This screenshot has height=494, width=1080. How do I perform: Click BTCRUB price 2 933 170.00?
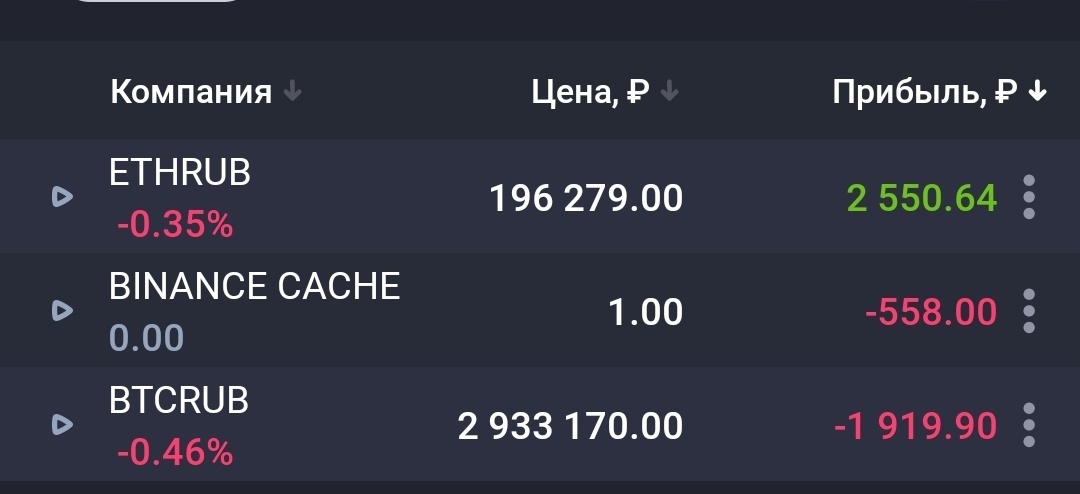[x=570, y=426]
